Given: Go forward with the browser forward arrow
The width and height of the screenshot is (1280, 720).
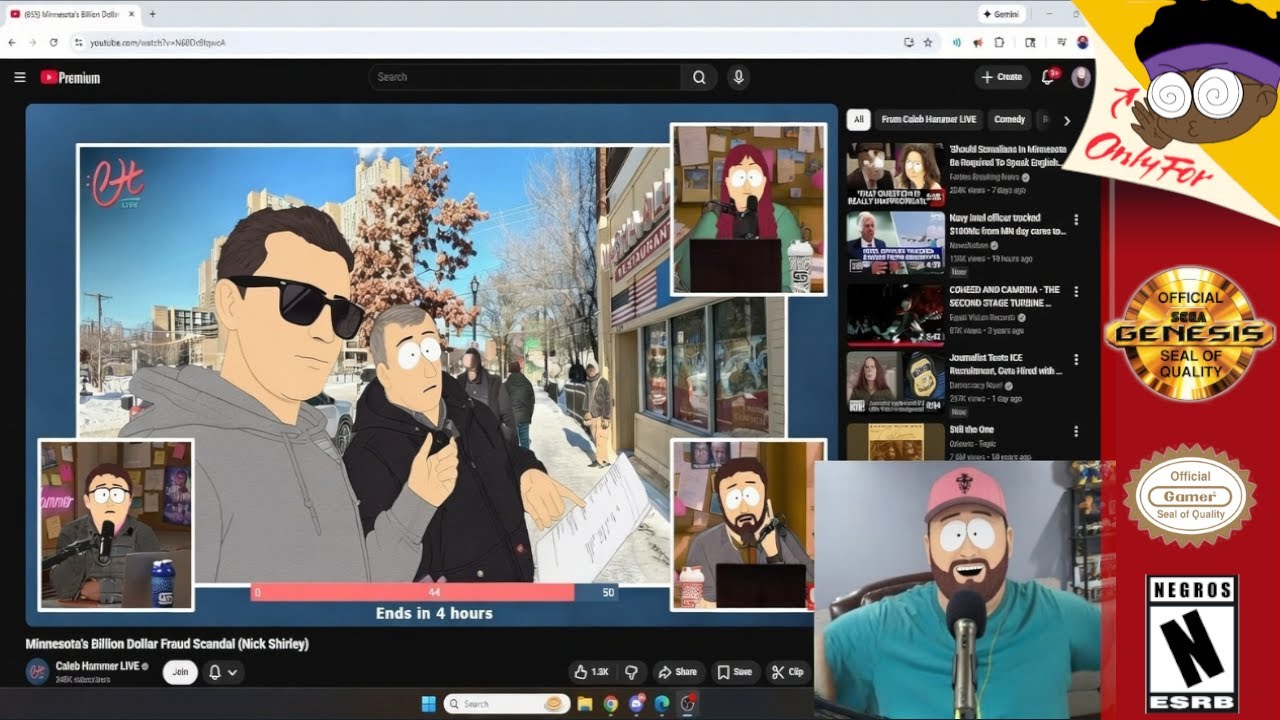Looking at the screenshot, I should click(x=32, y=42).
